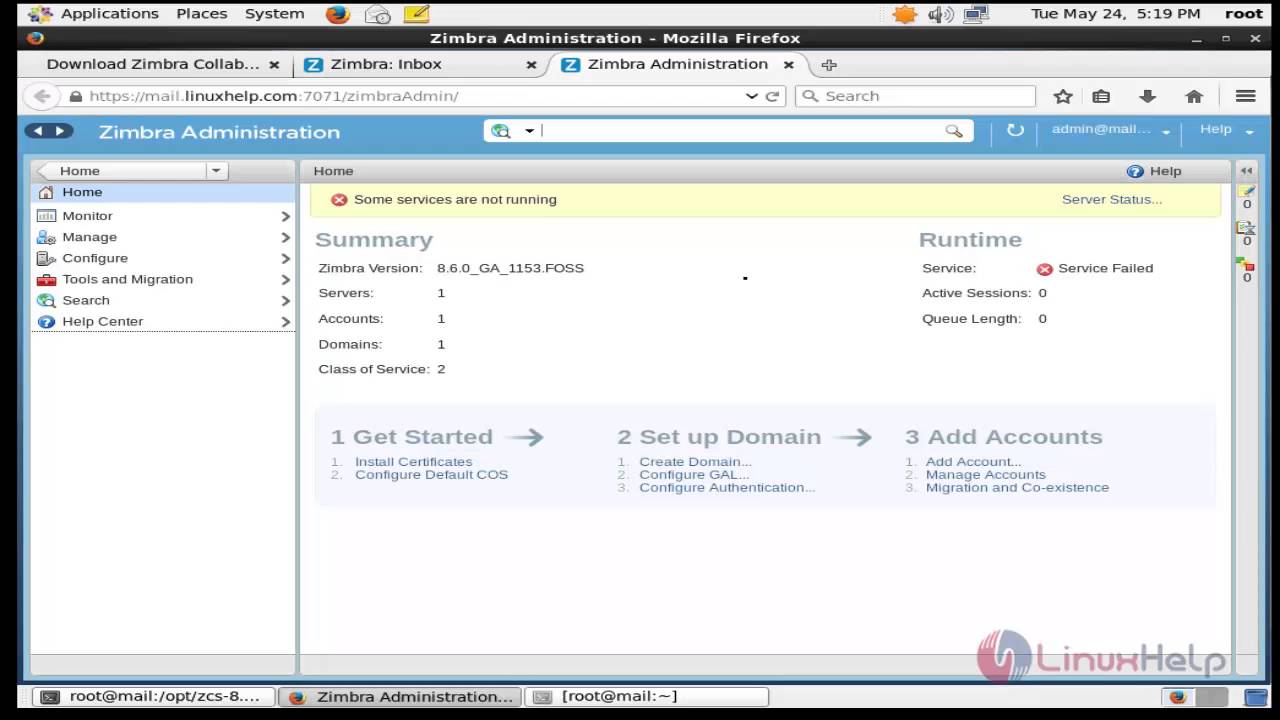Screen dimensions: 1280x720
Task: Expand the Monitor section arrow
Action: (285, 216)
